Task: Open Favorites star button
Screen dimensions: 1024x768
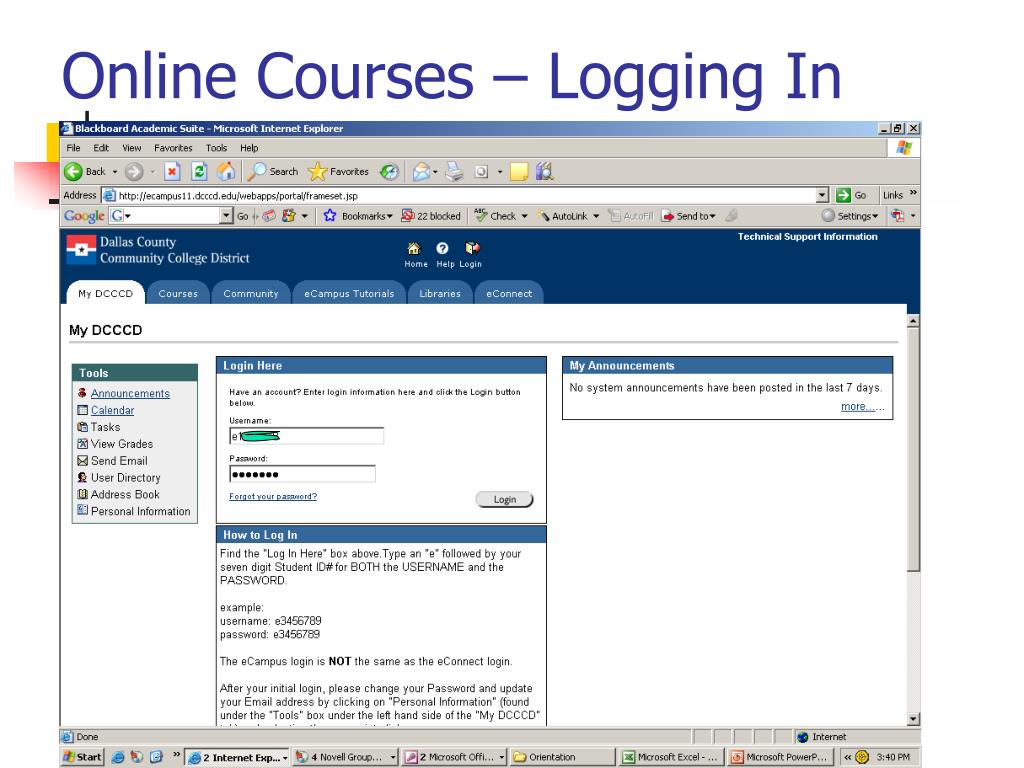Action: pos(338,172)
